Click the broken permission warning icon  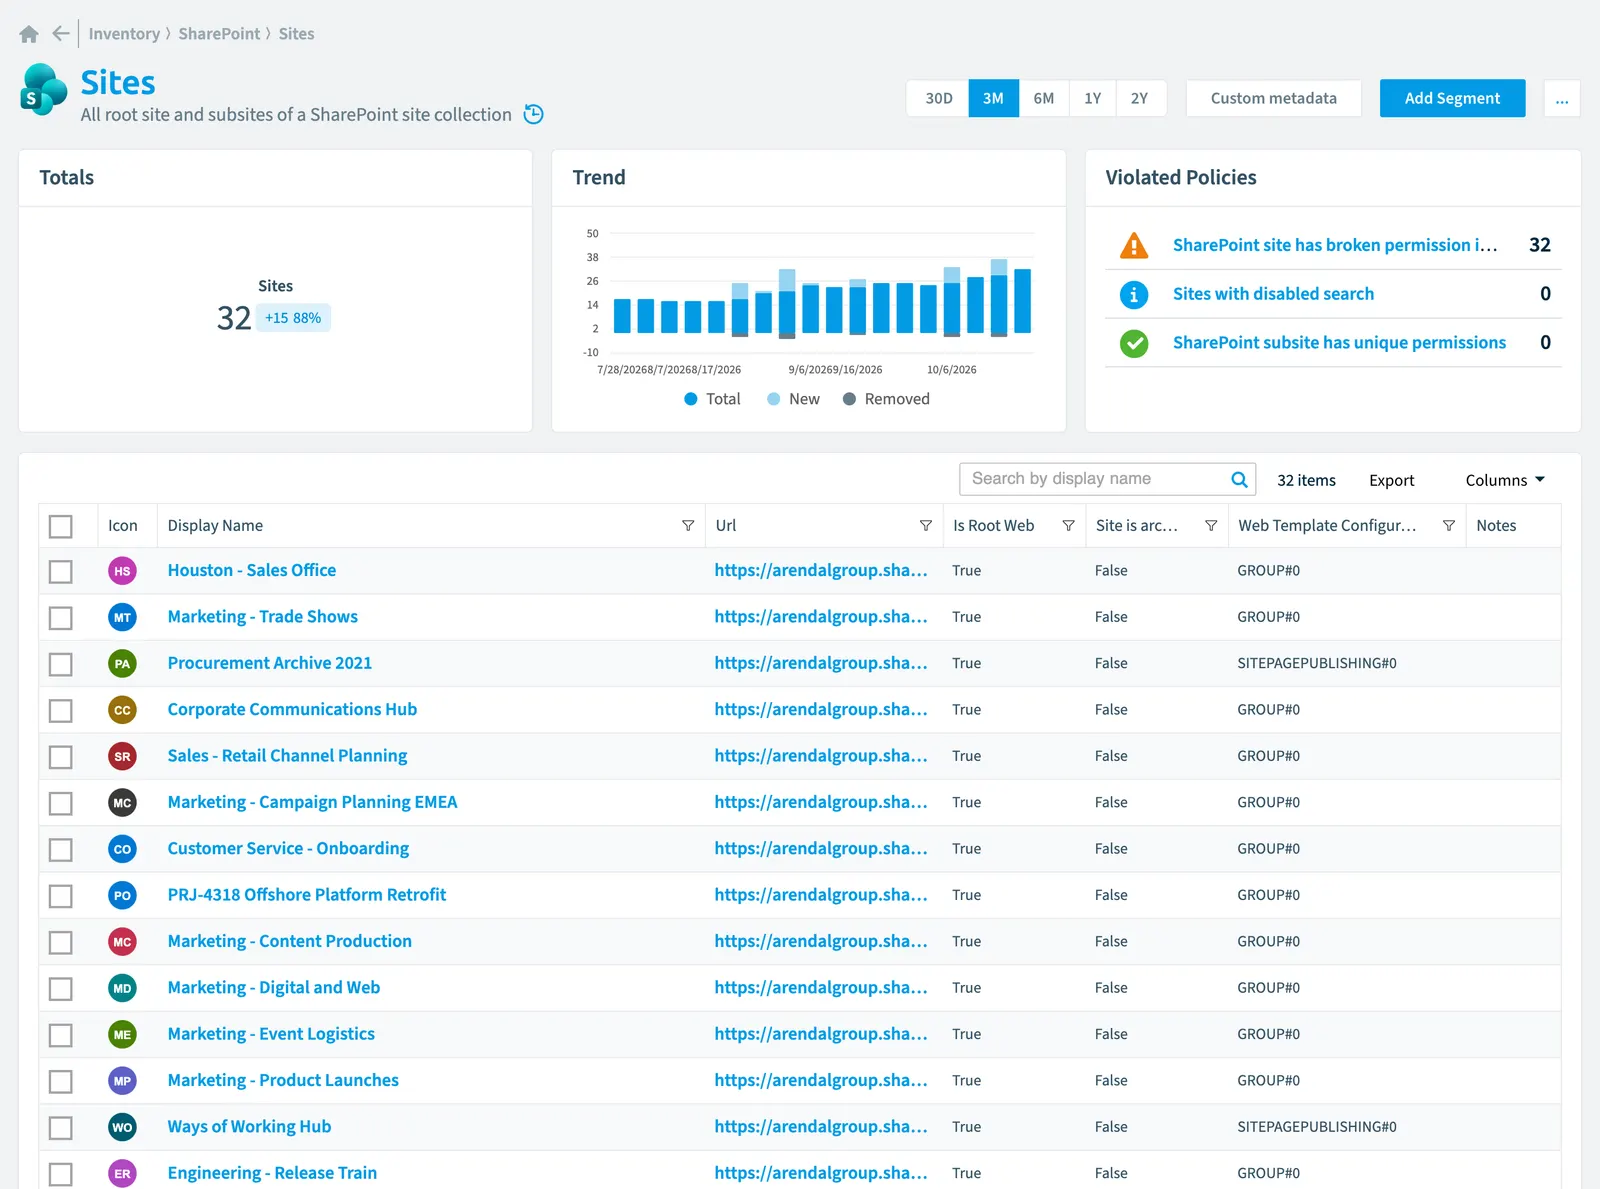pyautogui.click(x=1134, y=245)
